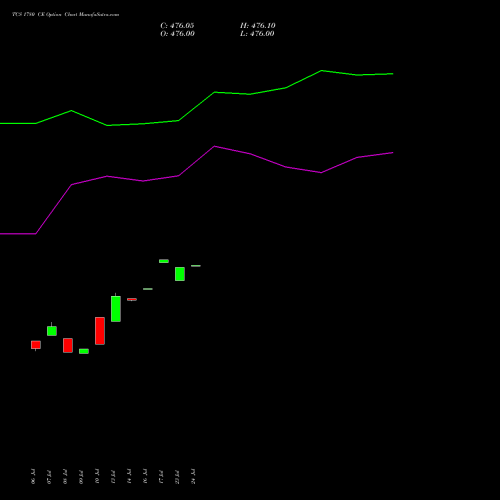Screen dimensions: 500x500
Task: Select the 06 Jul date label
Action: 33,477
